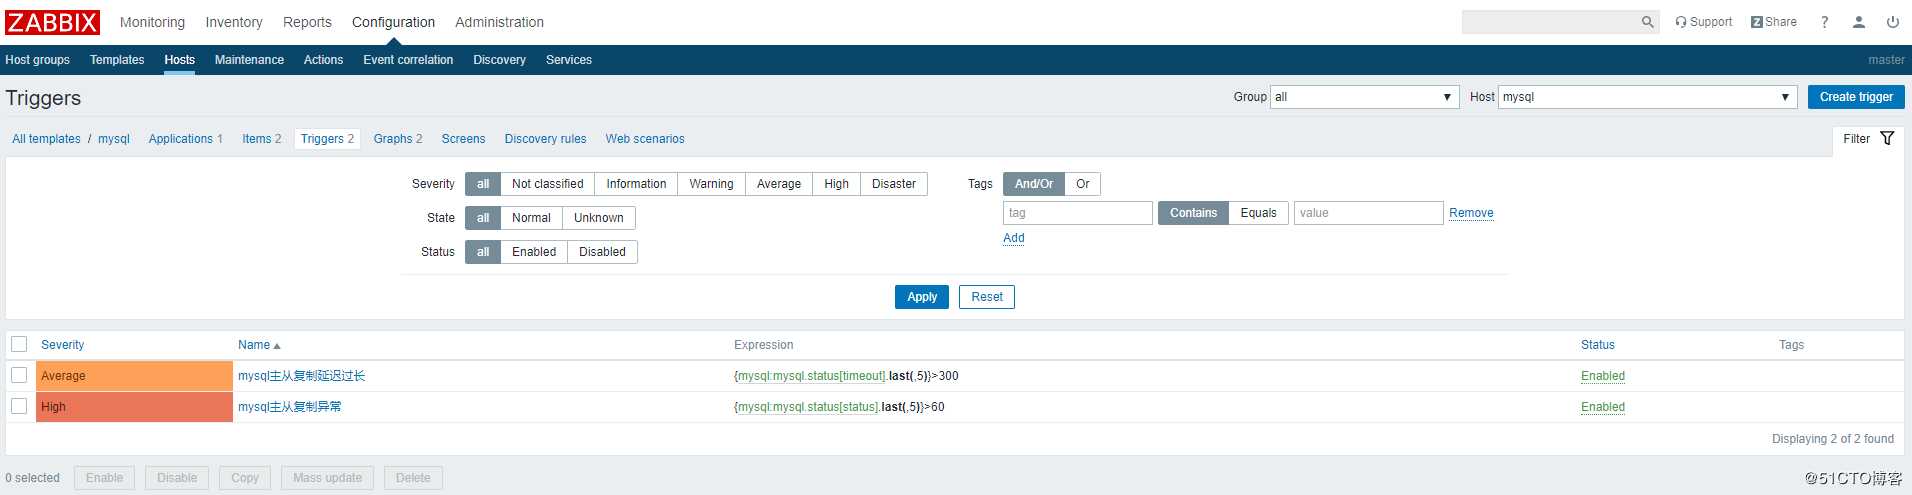Open the user profile icon
Viewport: 1912px width, 495px height.
(x=1858, y=22)
